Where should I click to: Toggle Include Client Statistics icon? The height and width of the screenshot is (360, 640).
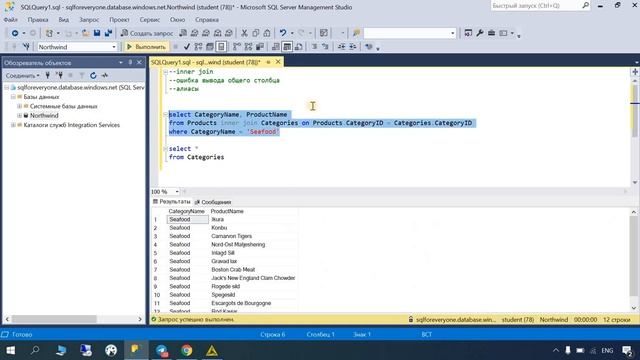(259, 47)
